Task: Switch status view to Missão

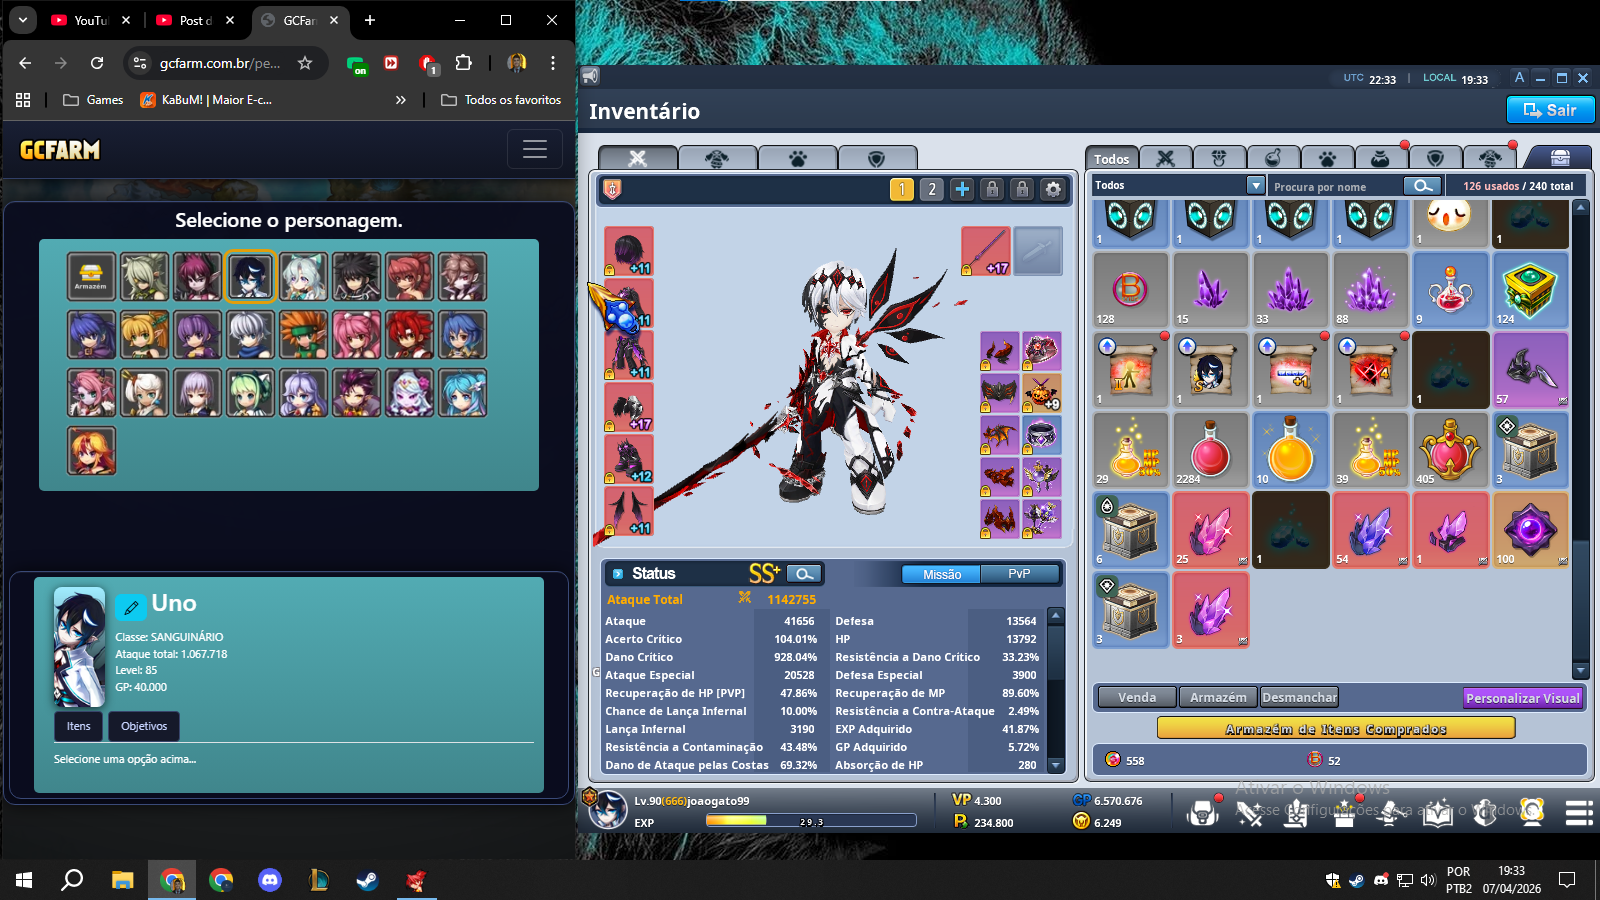Action: coord(942,574)
